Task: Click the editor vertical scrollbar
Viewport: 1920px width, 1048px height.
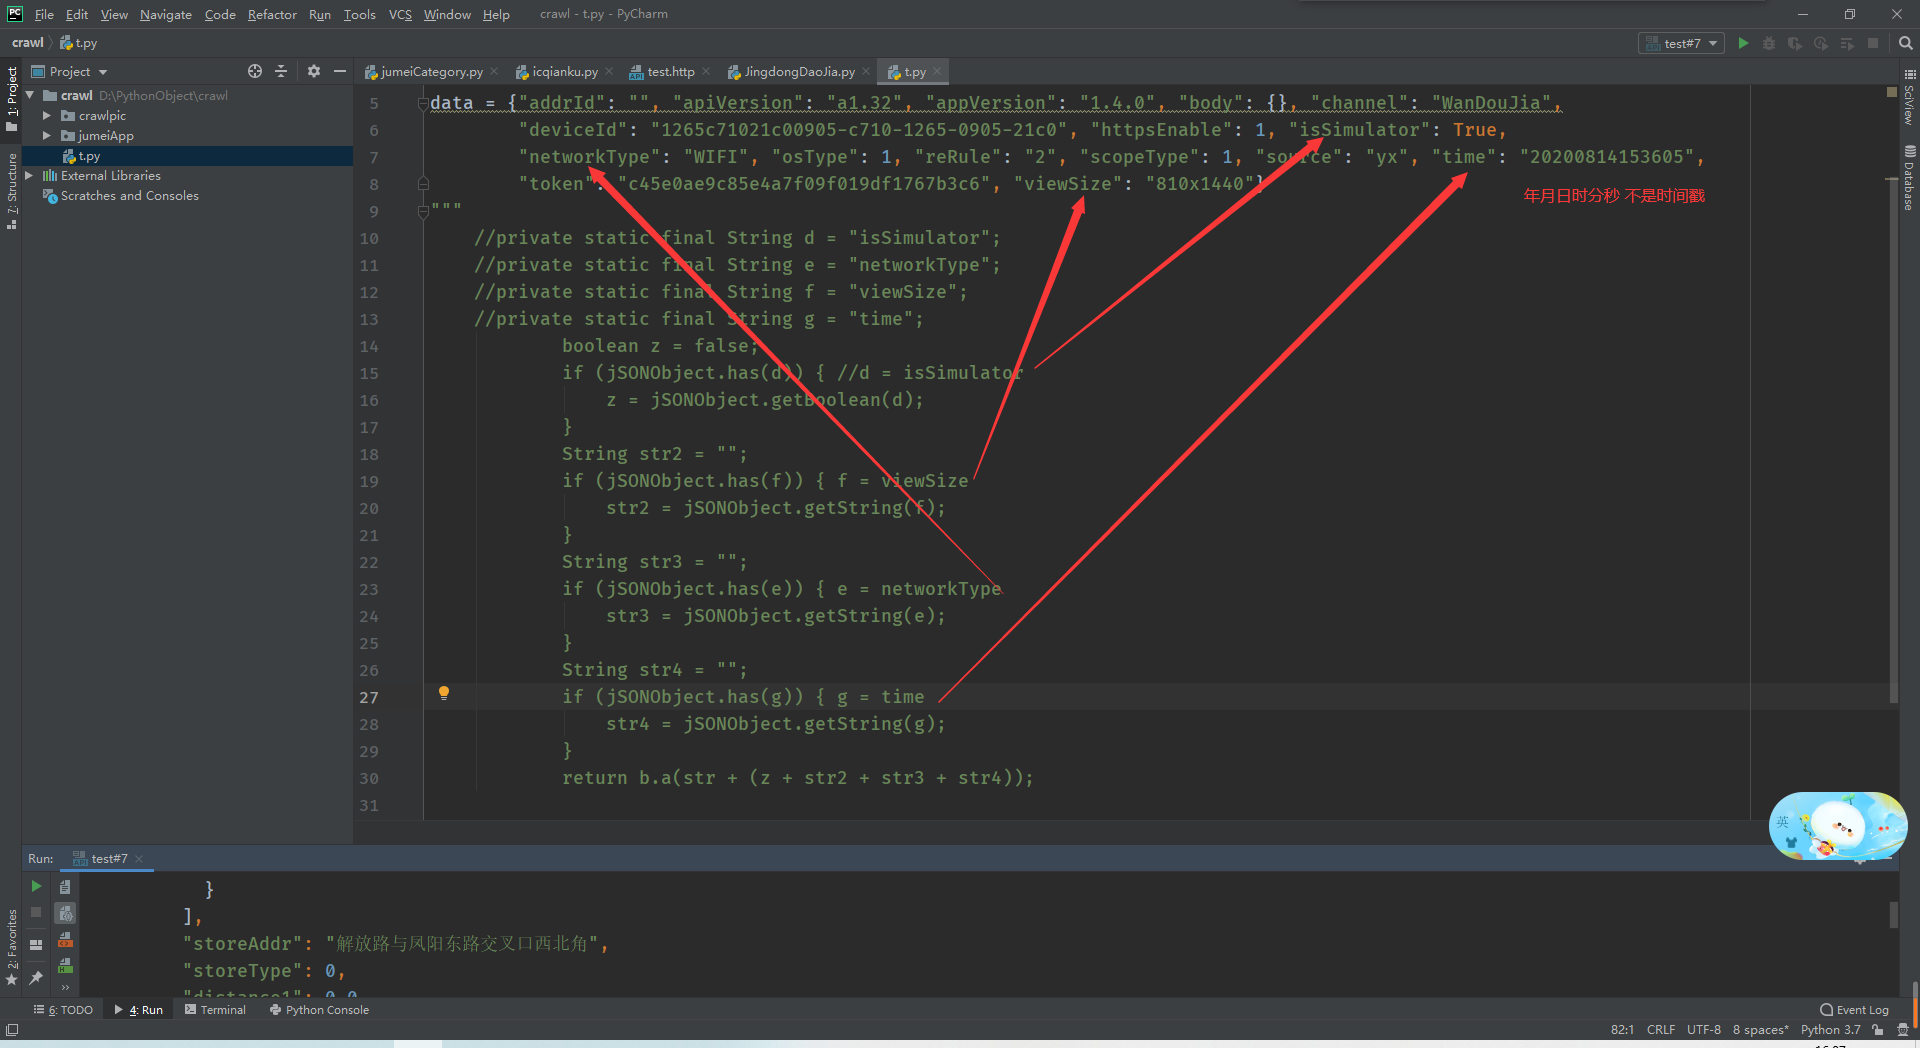Action: pyautogui.click(x=1892, y=440)
